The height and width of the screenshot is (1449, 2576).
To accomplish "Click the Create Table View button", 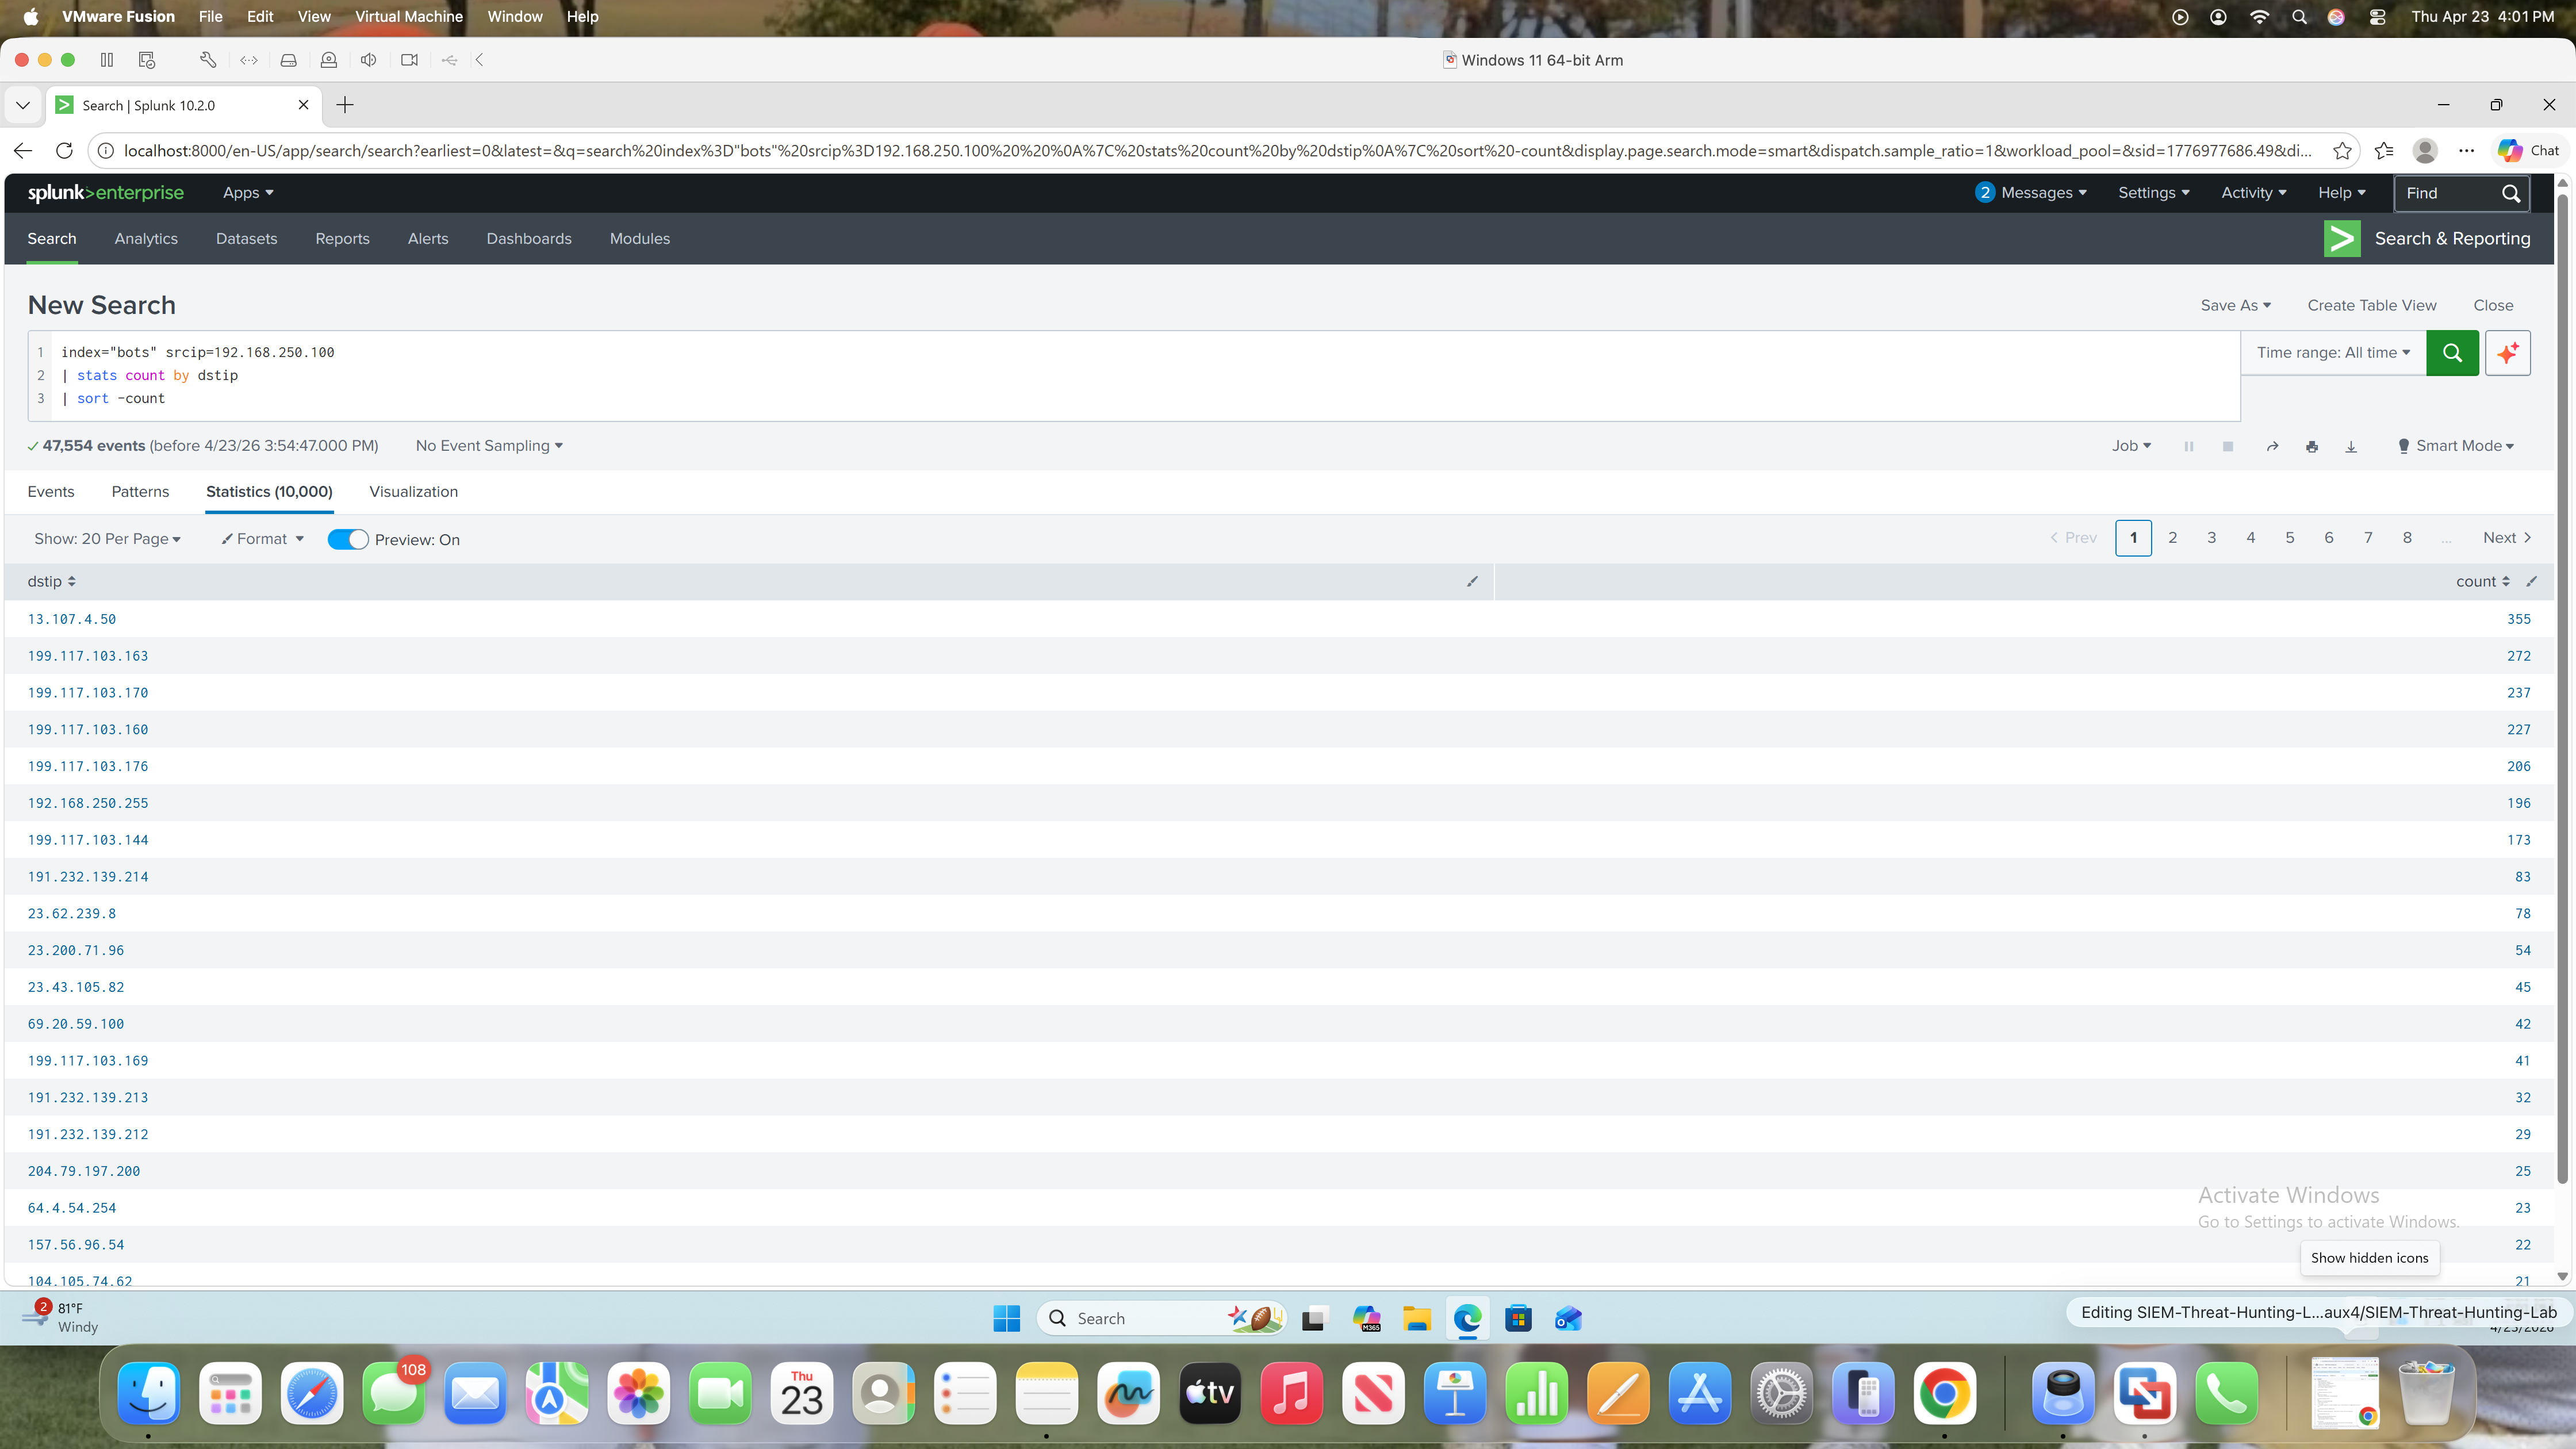I will (2372, 306).
